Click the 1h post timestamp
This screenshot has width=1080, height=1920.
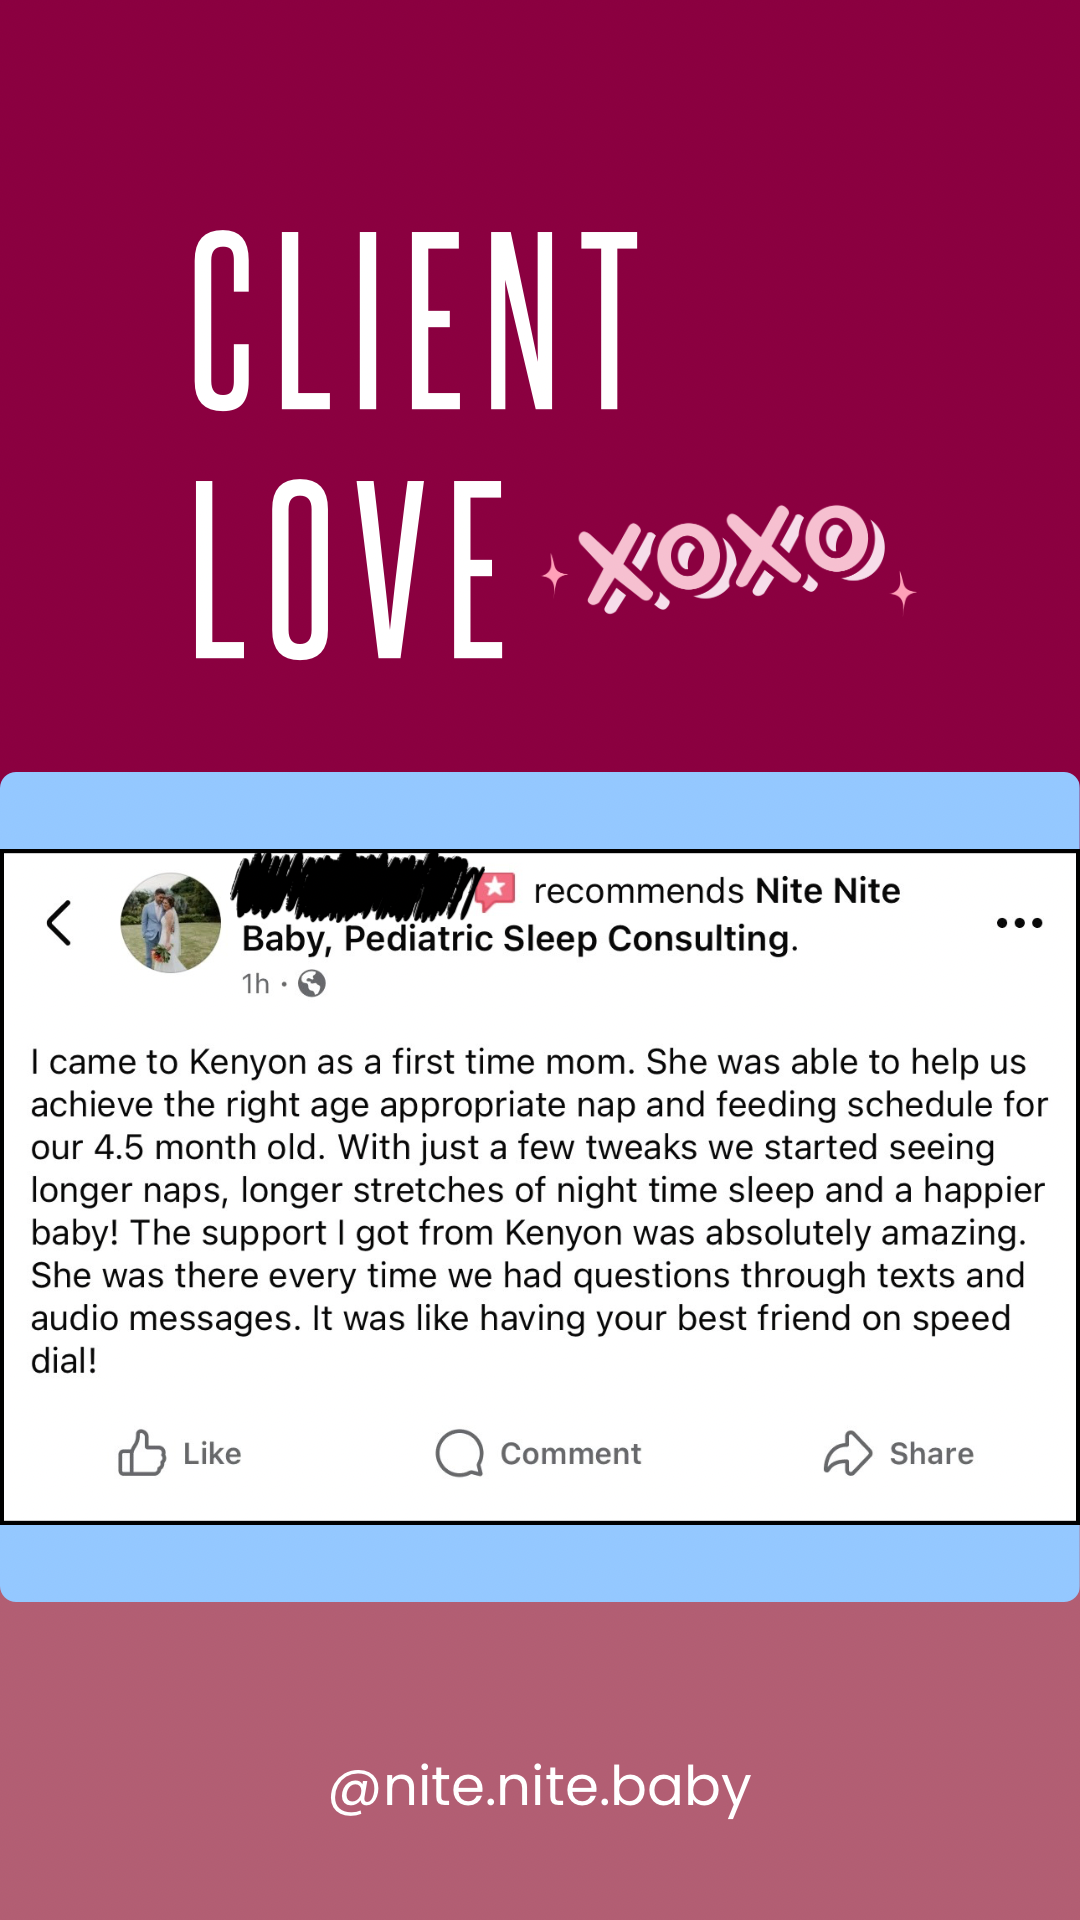pyautogui.click(x=256, y=984)
